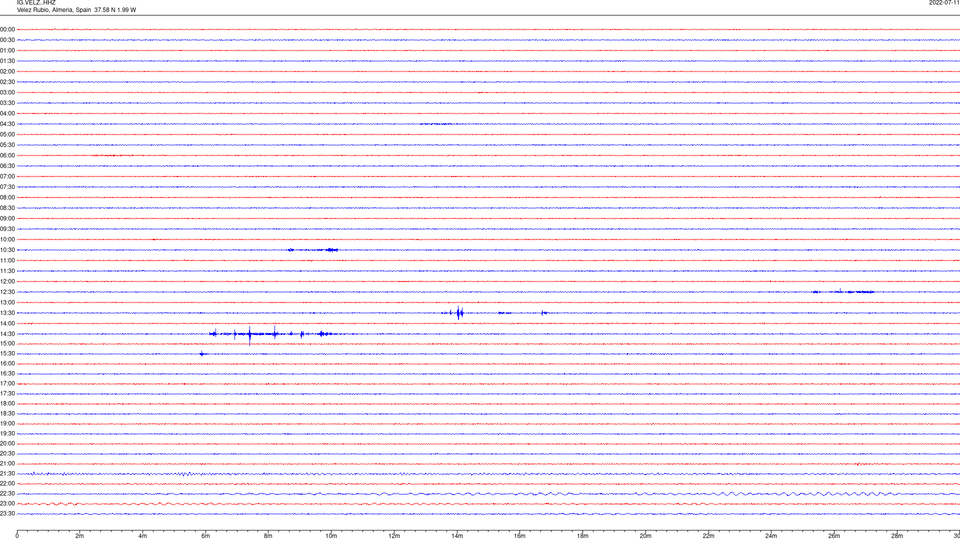This screenshot has height=540, width=960.
Task: Select the 04:30 time row label
Action: [7, 124]
